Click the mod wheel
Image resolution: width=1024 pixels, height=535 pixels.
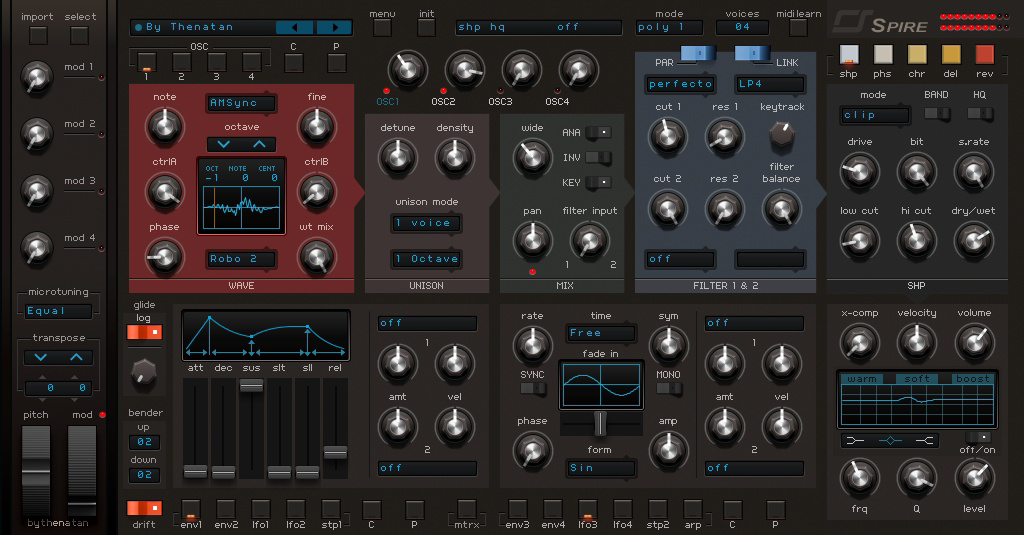pyautogui.click(x=82, y=469)
